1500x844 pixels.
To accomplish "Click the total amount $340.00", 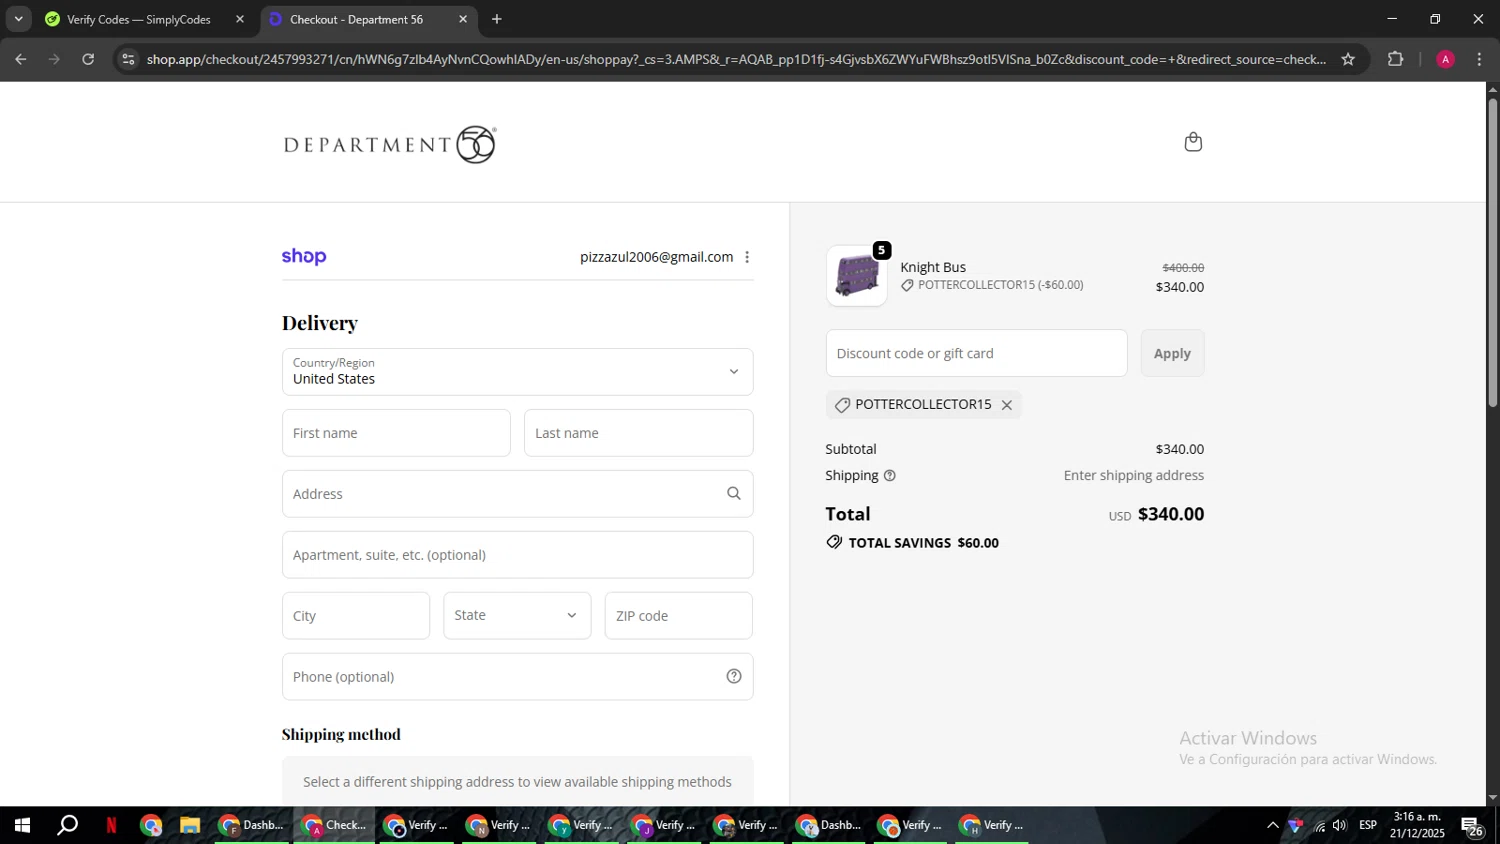I will (1171, 514).
